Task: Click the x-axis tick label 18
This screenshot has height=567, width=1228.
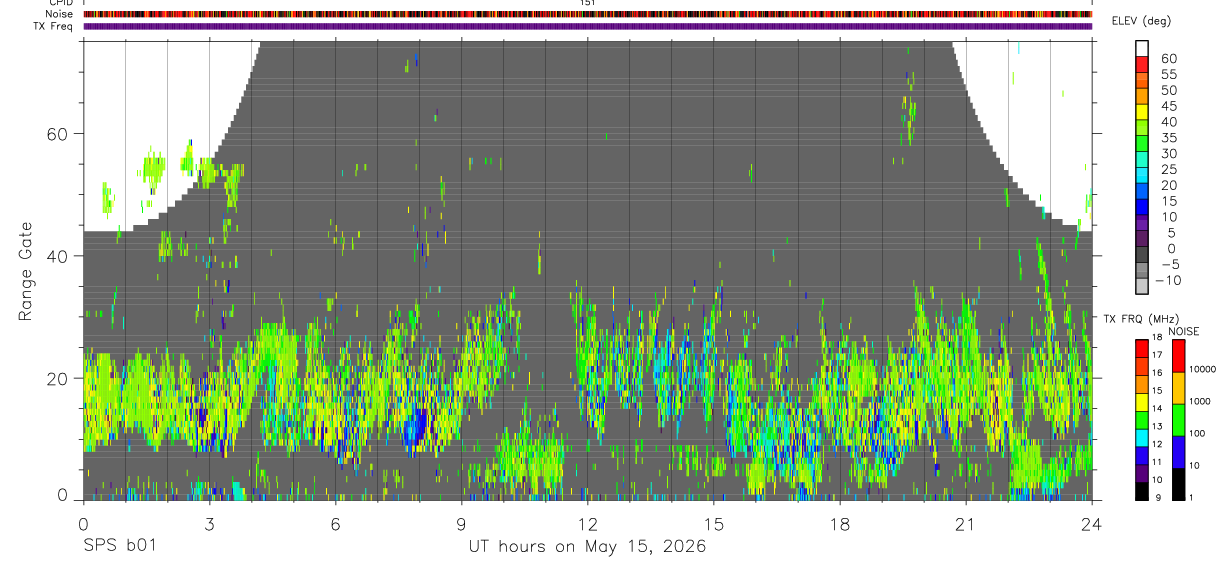Action: pyautogui.click(x=840, y=523)
